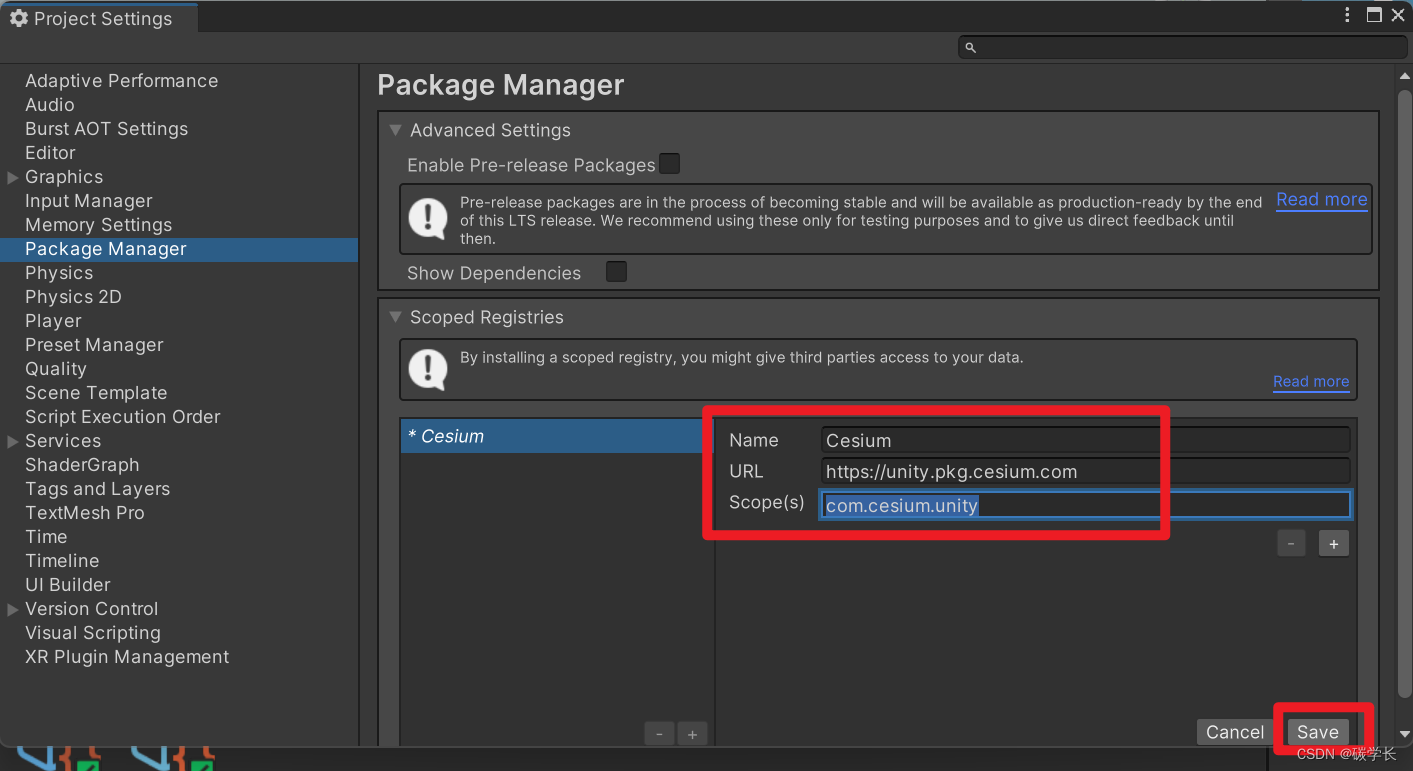The image size is (1413, 771).
Task: Open XR Plugin Management settings
Action: pos(127,657)
